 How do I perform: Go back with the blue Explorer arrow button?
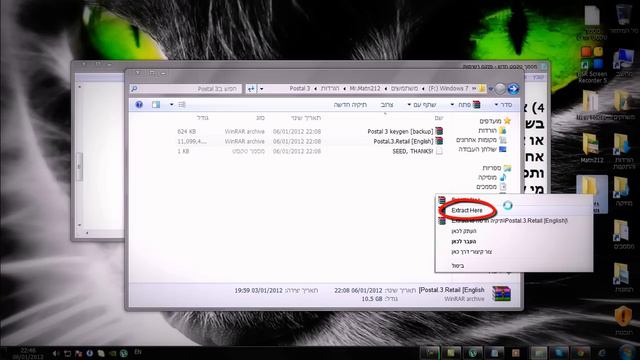(x=513, y=89)
